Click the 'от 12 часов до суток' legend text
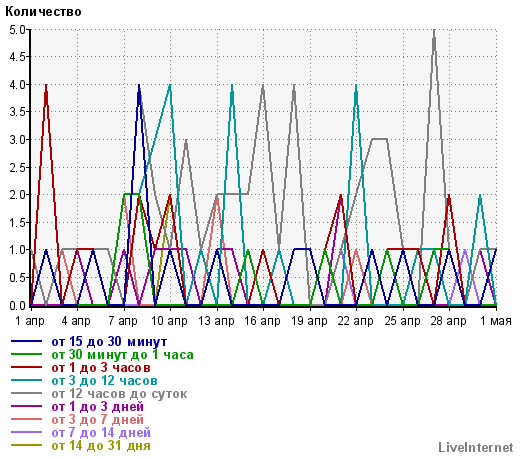 coord(119,394)
